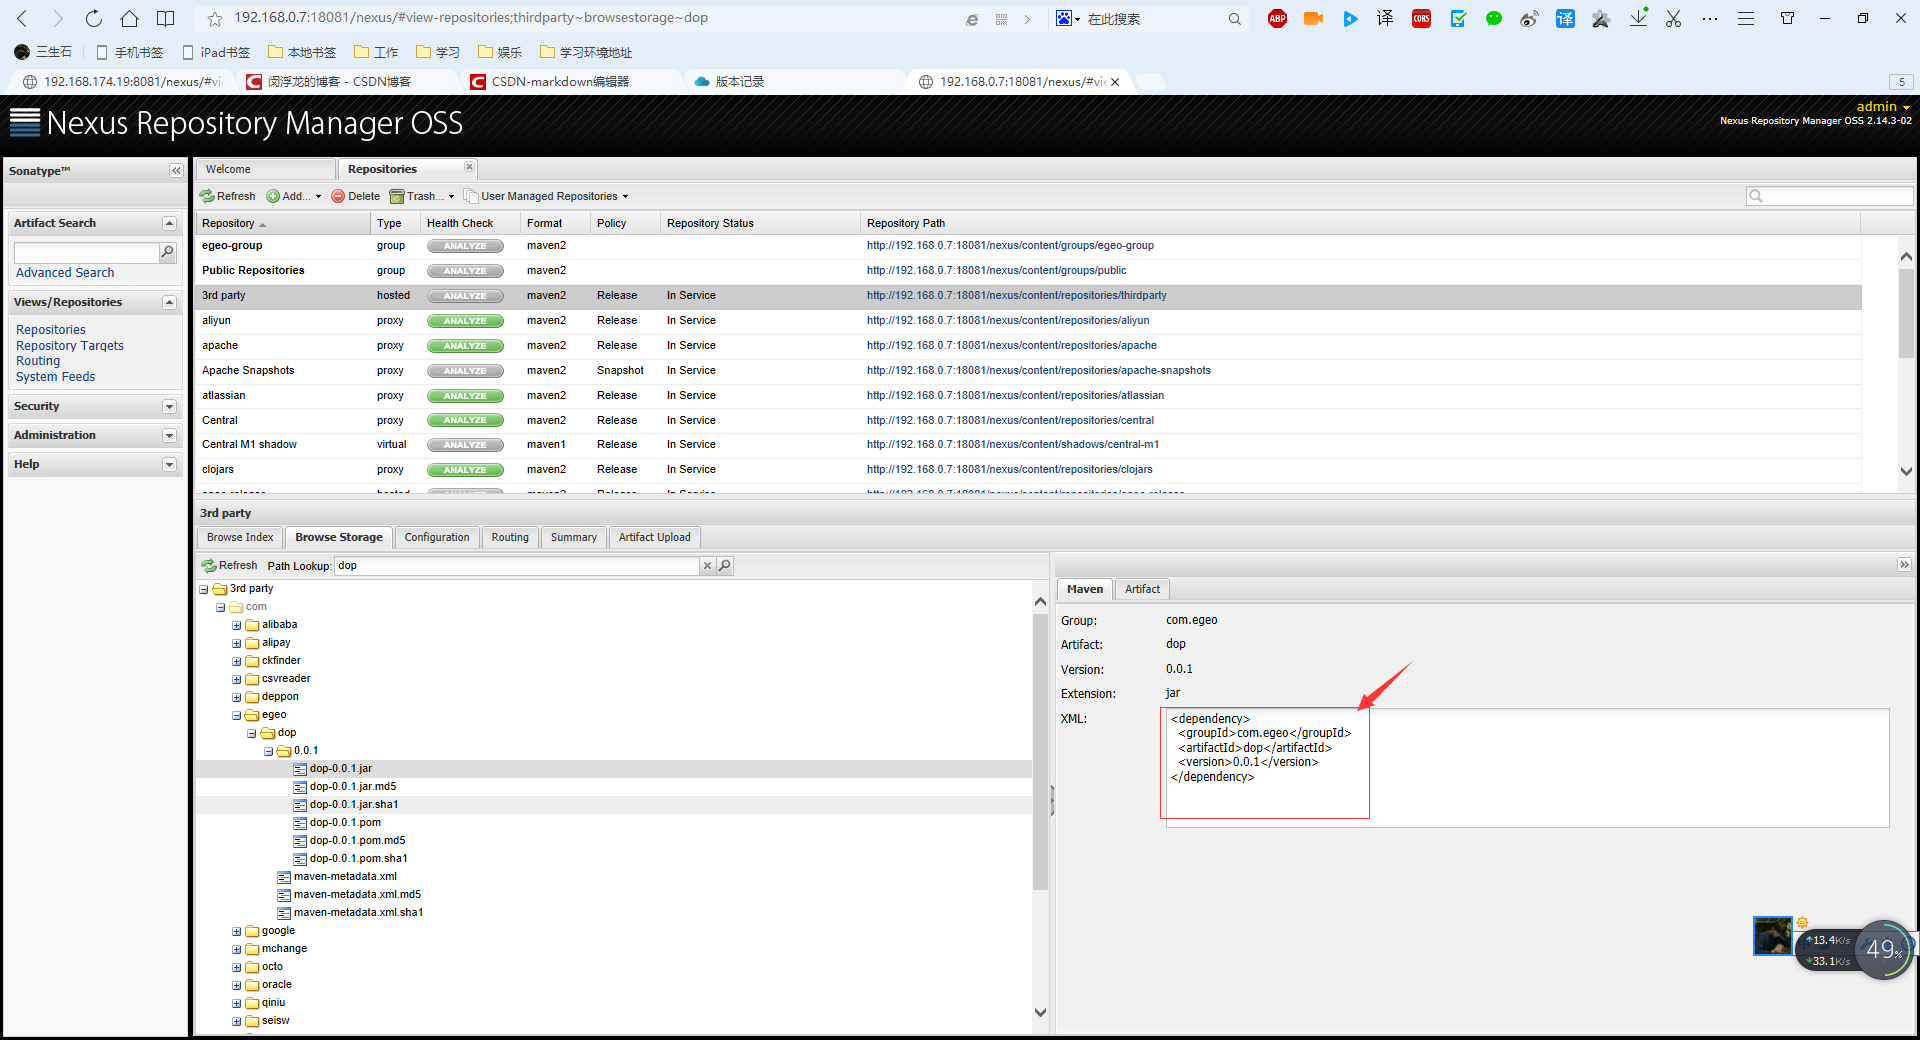Click the Delete repository icon button
This screenshot has width=1920, height=1040.
(356, 196)
